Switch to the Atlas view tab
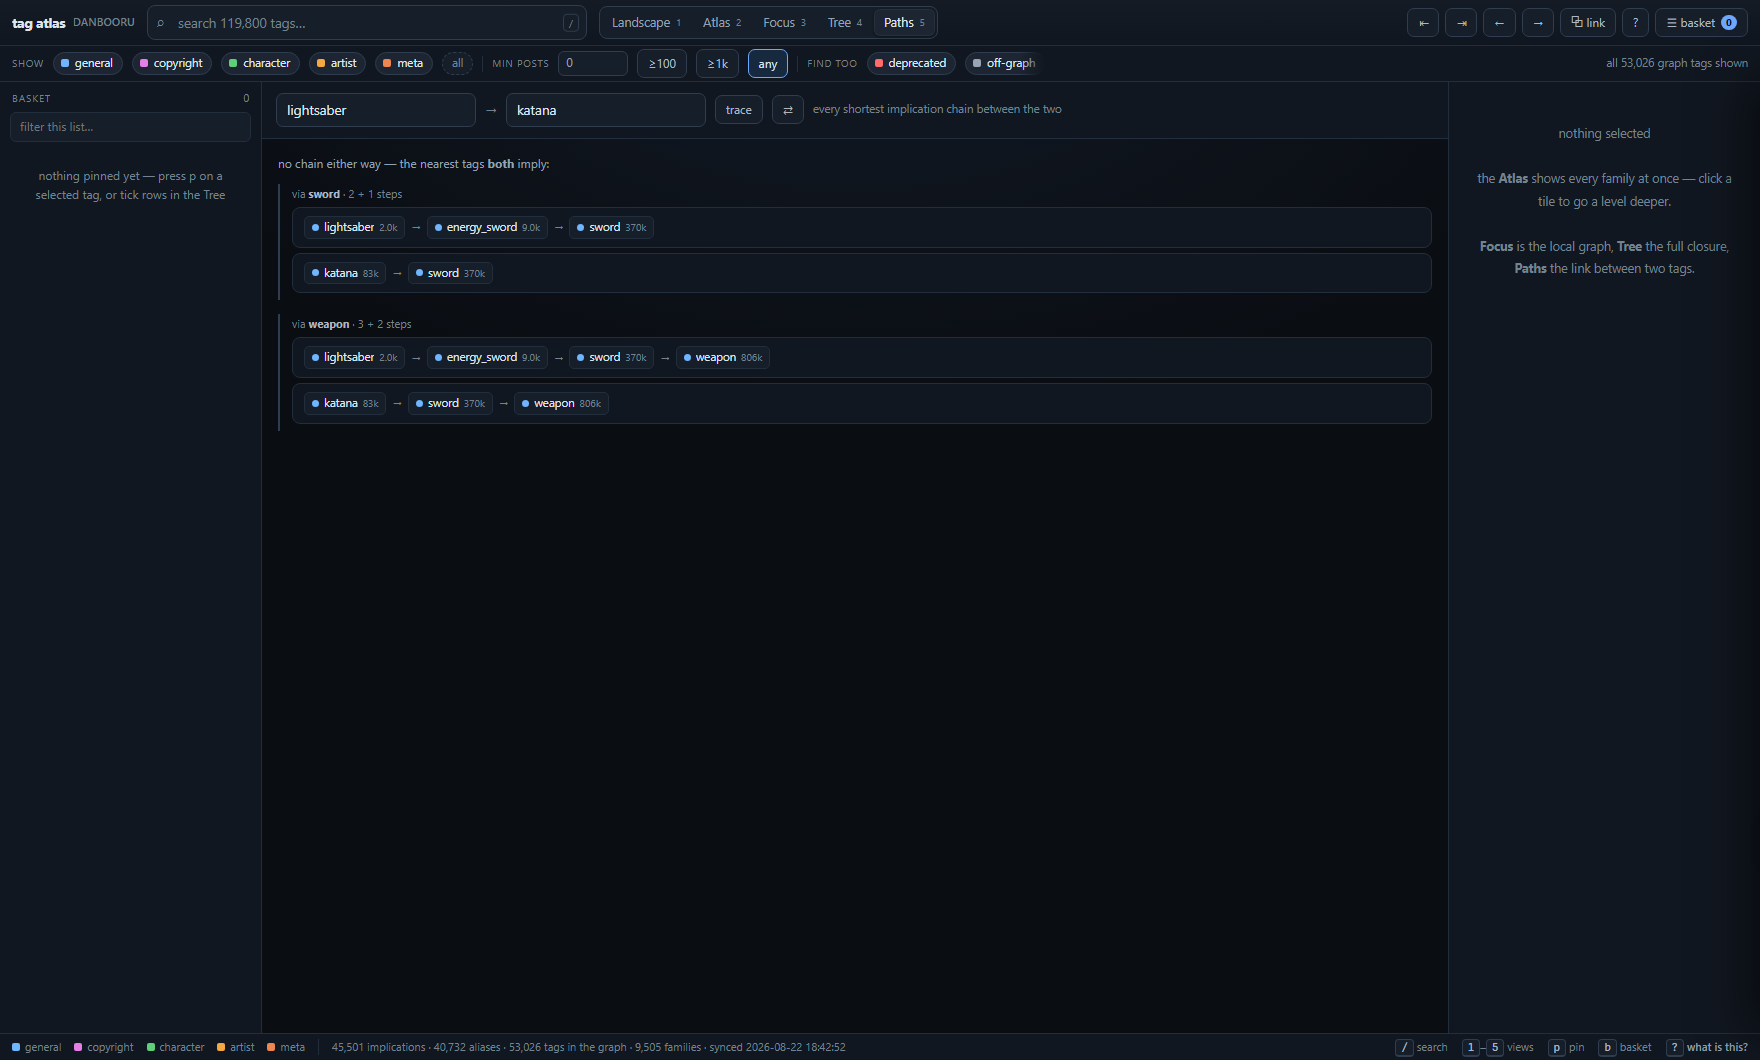This screenshot has width=1760, height=1060. click(x=722, y=23)
